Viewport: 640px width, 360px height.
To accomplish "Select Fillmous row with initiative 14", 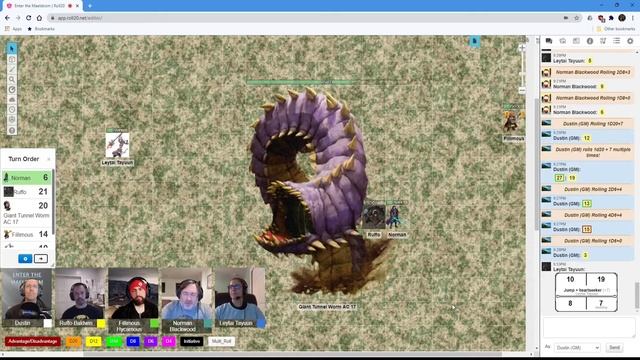I will (x=27, y=234).
